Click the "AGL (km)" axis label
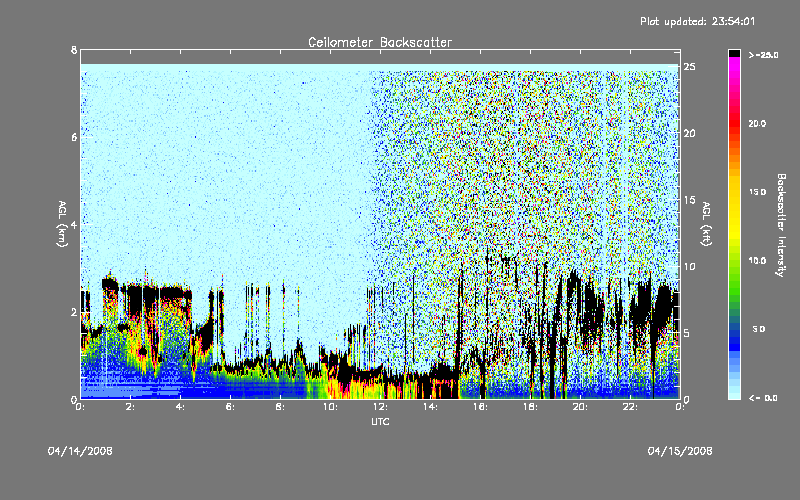The height and width of the screenshot is (500, 800). pos(62,224)
